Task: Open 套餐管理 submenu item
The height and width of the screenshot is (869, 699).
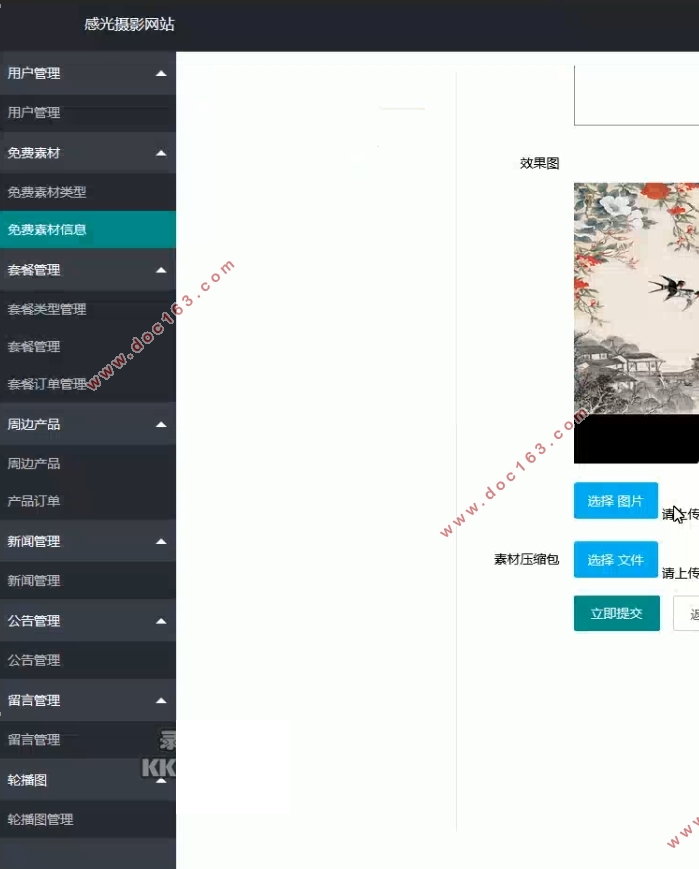Action: click(x=88, y=346)
